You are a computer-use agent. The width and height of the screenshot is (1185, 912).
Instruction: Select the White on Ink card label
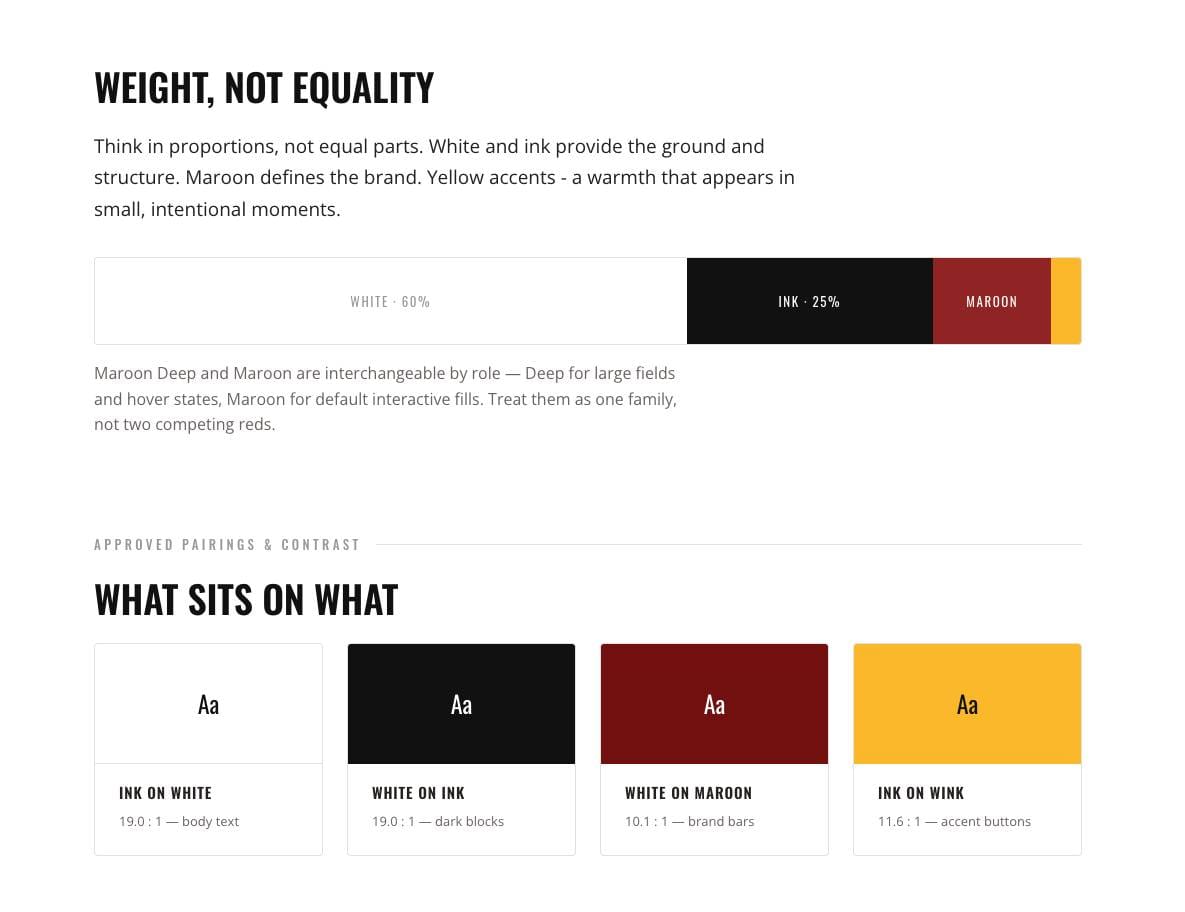point(418,793)
